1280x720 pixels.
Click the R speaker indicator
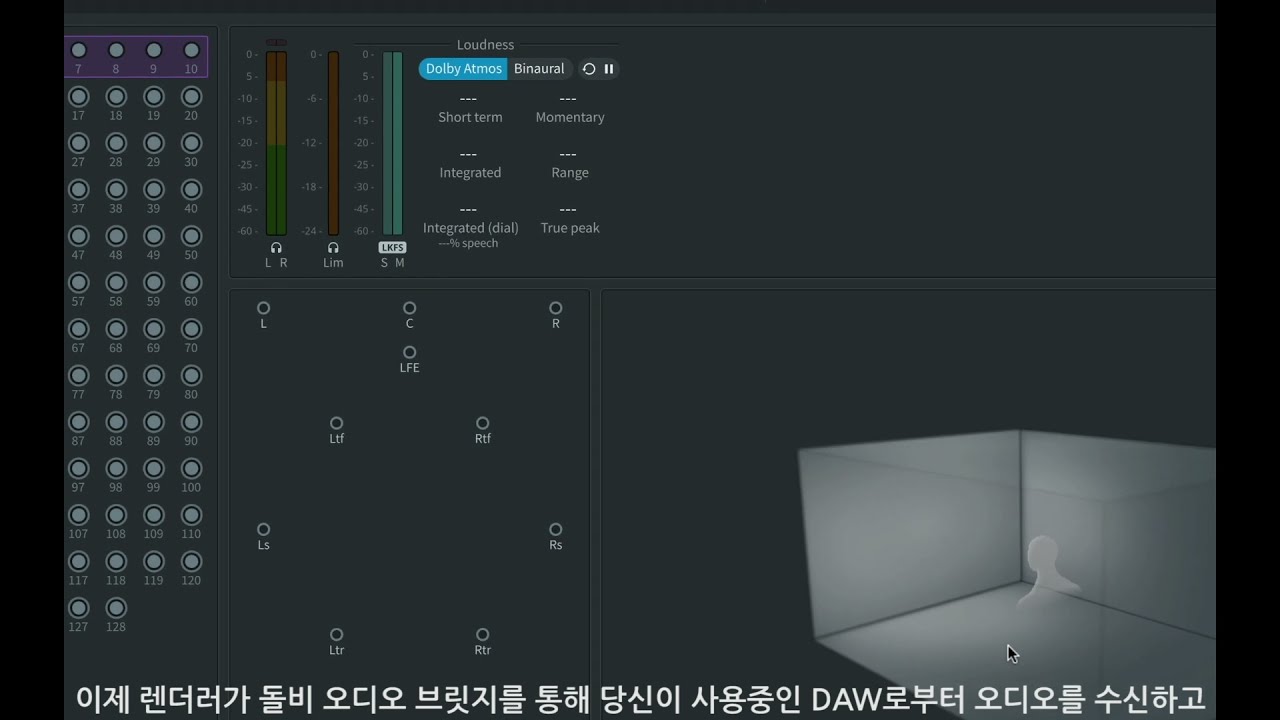[556, 308]
